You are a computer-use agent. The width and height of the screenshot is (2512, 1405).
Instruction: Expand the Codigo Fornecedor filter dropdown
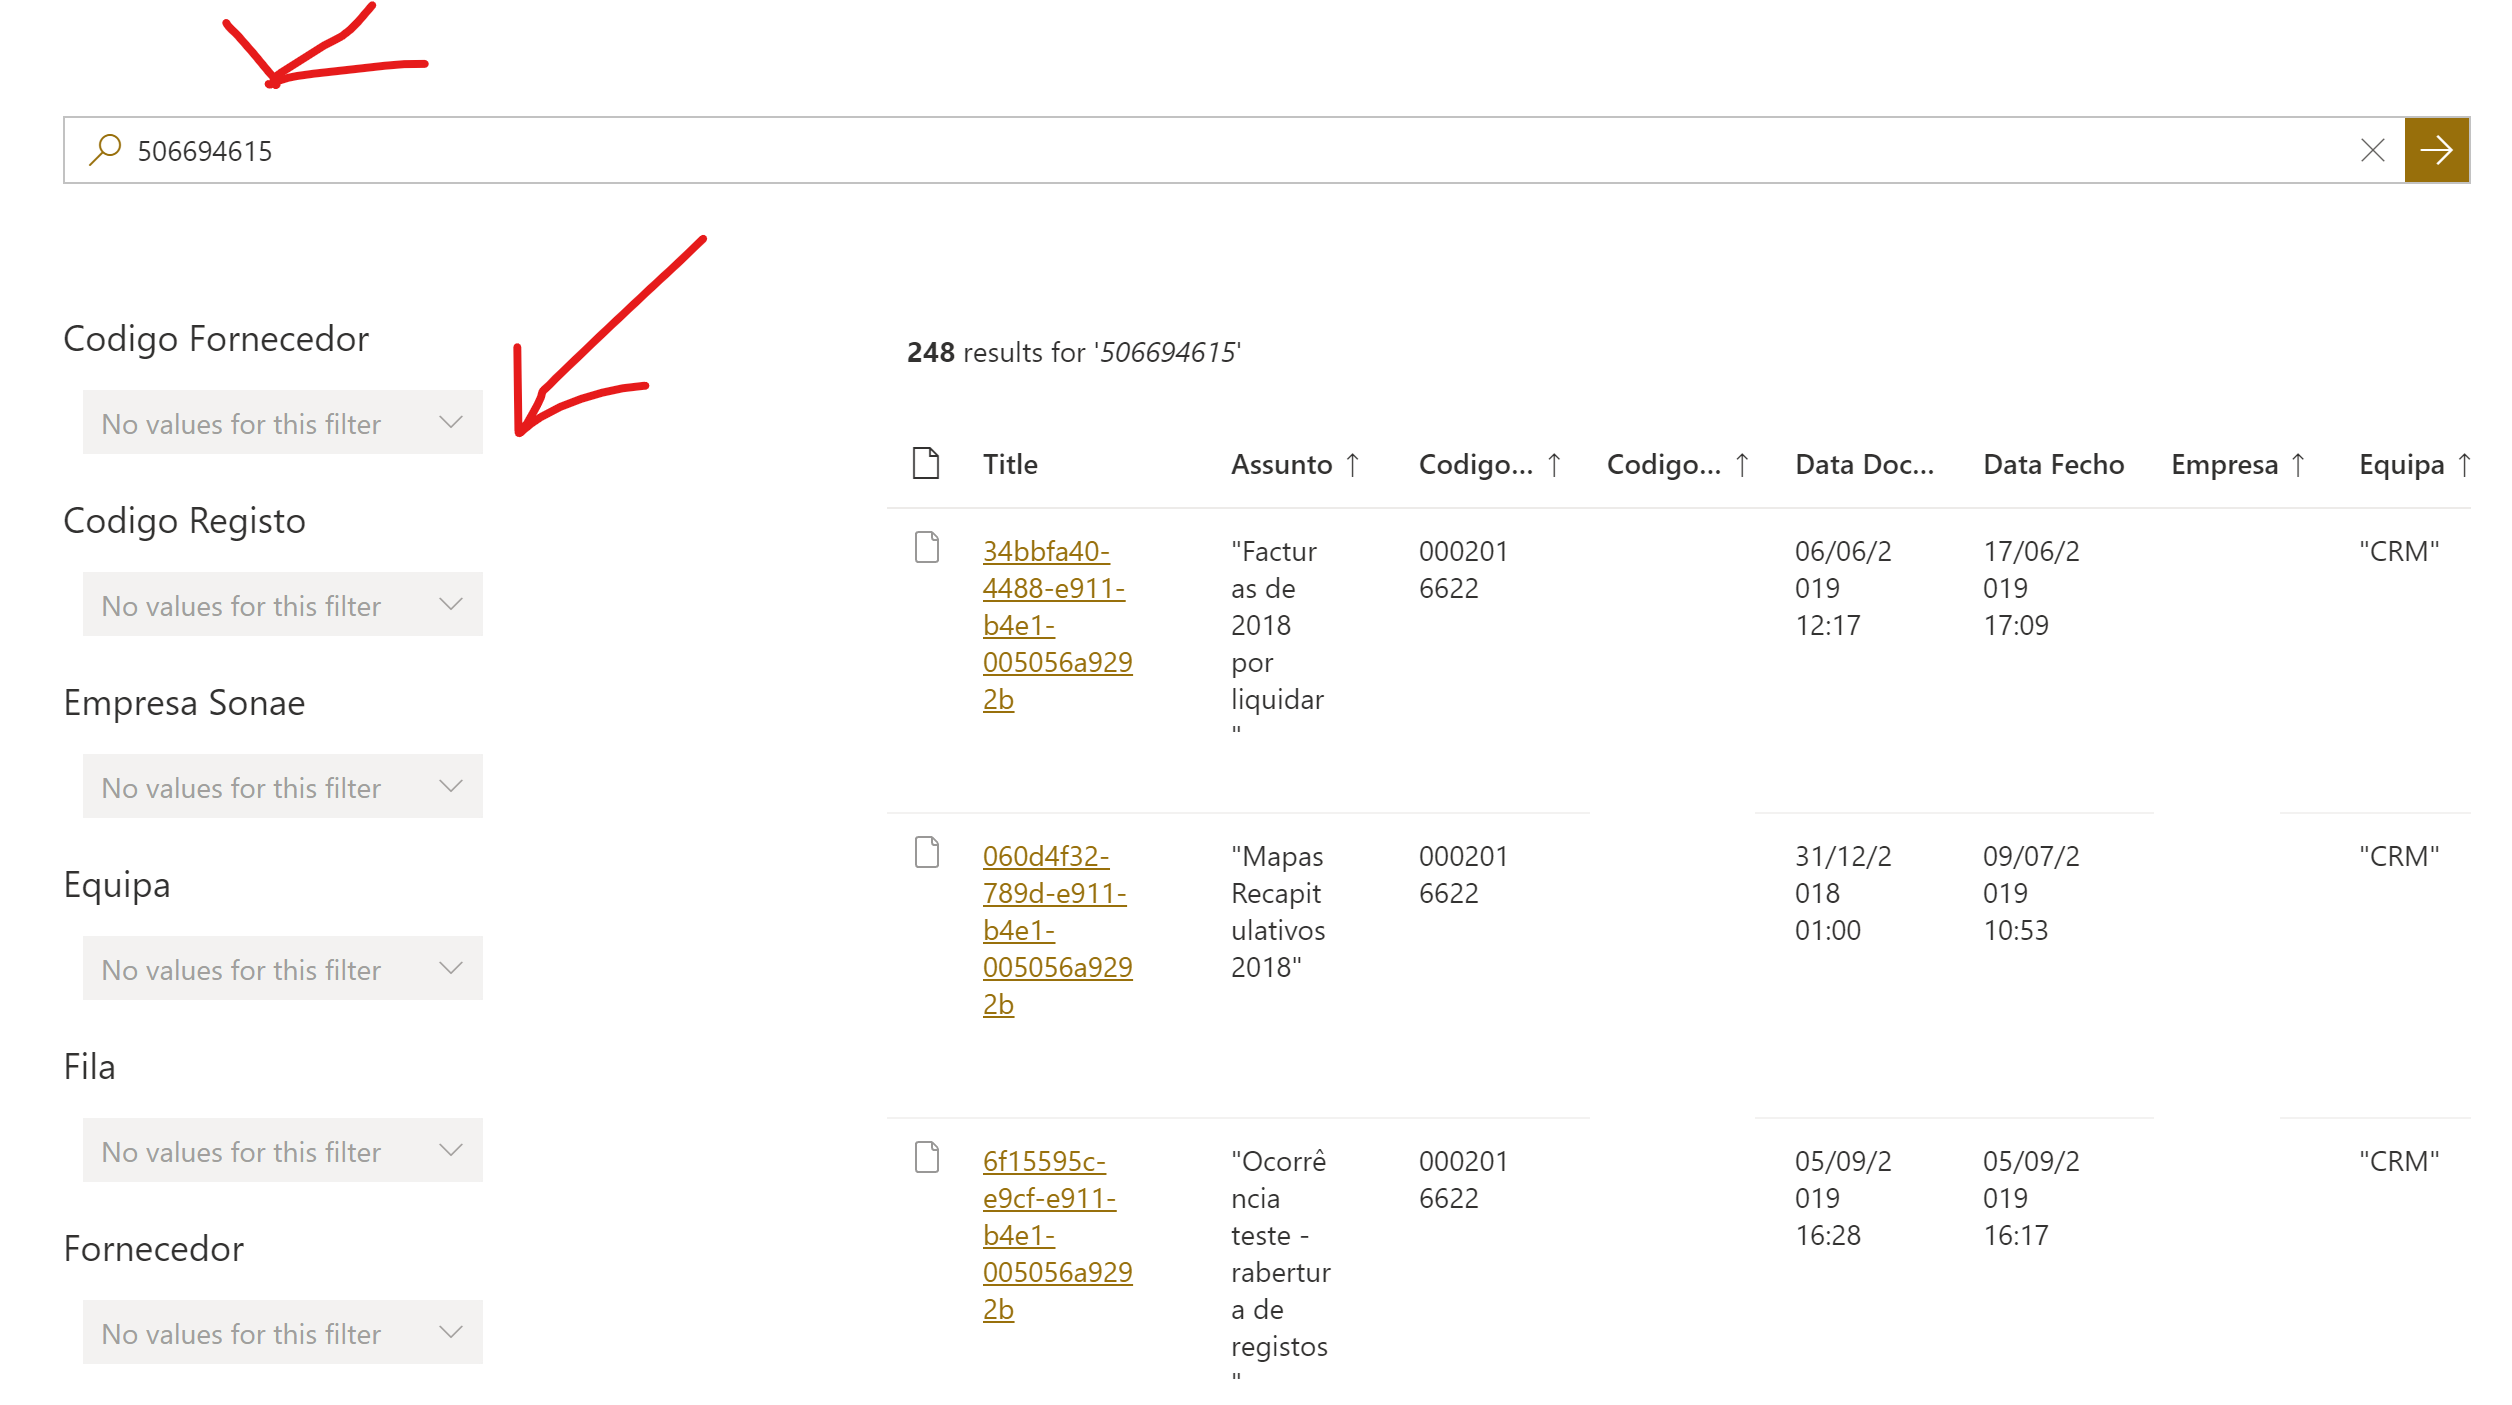pos(282,422)
